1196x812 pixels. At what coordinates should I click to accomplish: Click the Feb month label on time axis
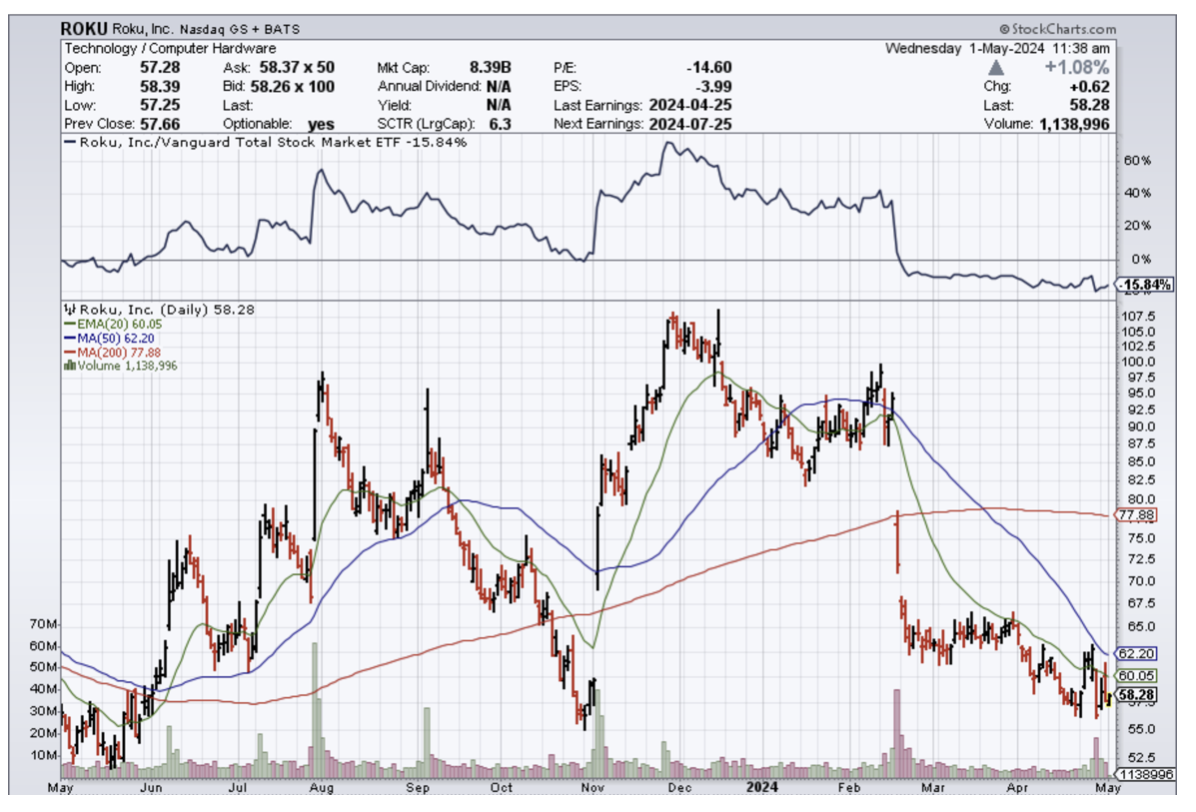(x=849, y=788)
